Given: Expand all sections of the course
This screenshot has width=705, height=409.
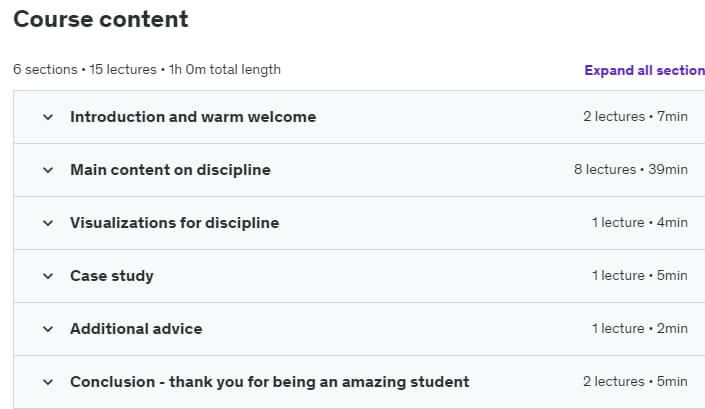Looking at the screenshot, I should (x=644, y=71).
